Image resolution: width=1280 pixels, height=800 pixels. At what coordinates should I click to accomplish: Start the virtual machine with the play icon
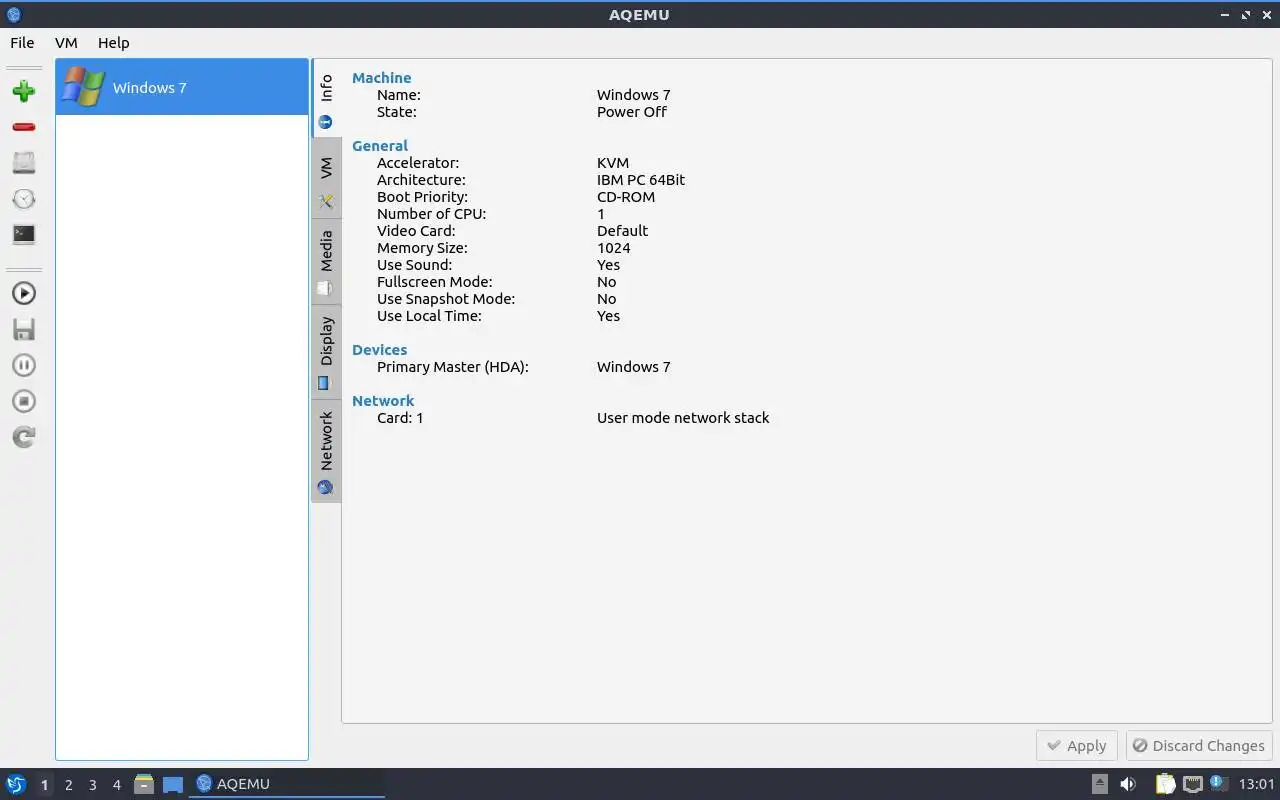click(x=24, y=293)
